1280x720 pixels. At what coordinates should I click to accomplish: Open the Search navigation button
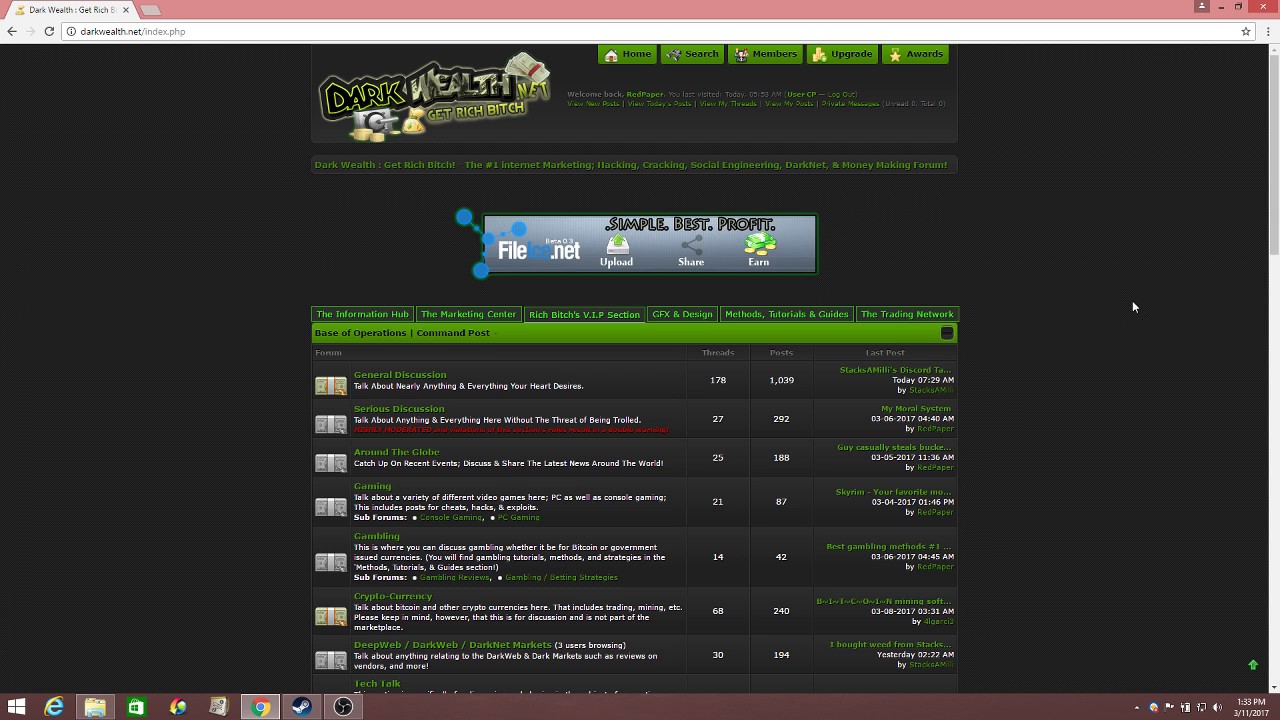[x=692, y=54]
